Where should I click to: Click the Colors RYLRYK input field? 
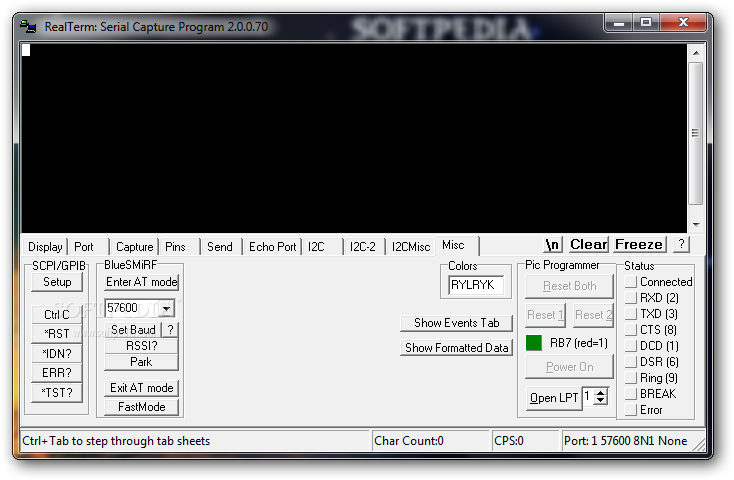click(x=476, y=285)
